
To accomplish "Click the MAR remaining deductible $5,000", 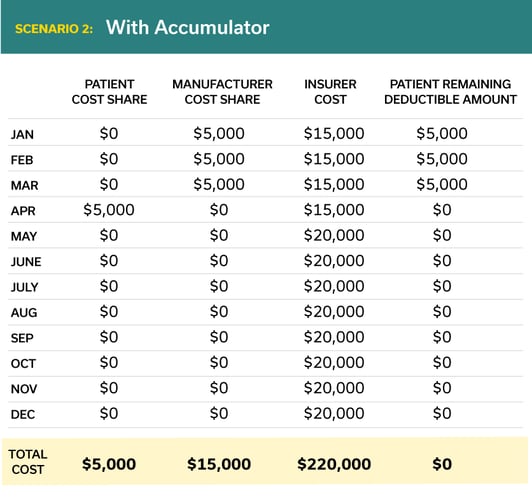I will click(x=442, y=184).
